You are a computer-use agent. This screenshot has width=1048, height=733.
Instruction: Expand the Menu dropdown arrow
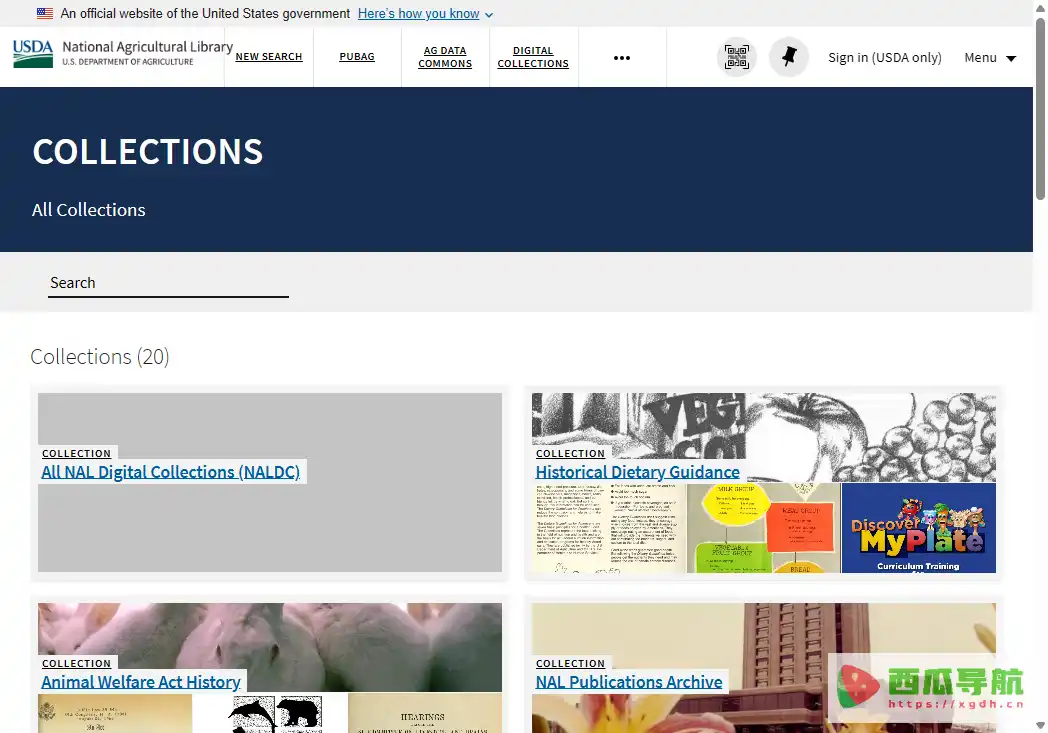click(1011, 59)
